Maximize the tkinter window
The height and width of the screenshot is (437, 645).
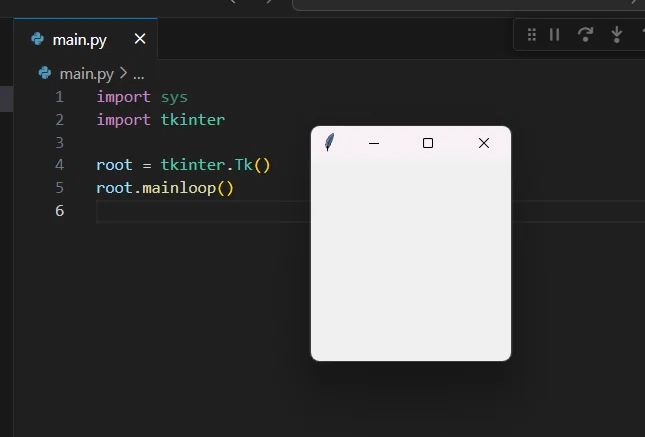428,143
